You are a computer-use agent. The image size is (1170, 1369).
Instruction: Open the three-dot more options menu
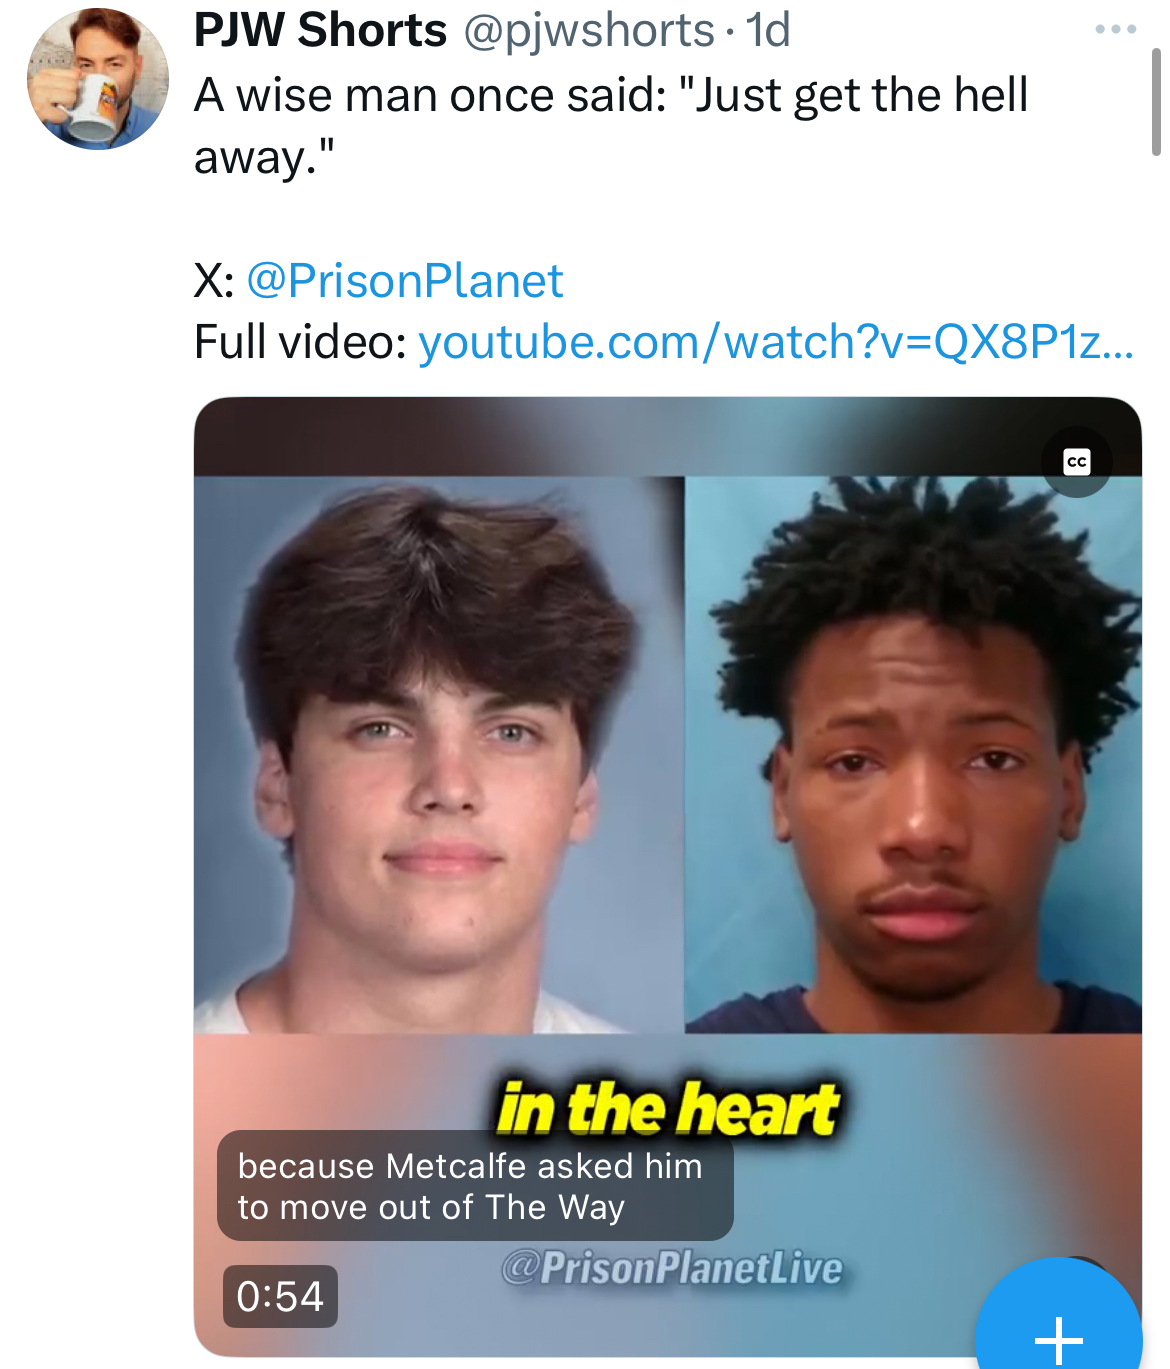(1115, 29)
